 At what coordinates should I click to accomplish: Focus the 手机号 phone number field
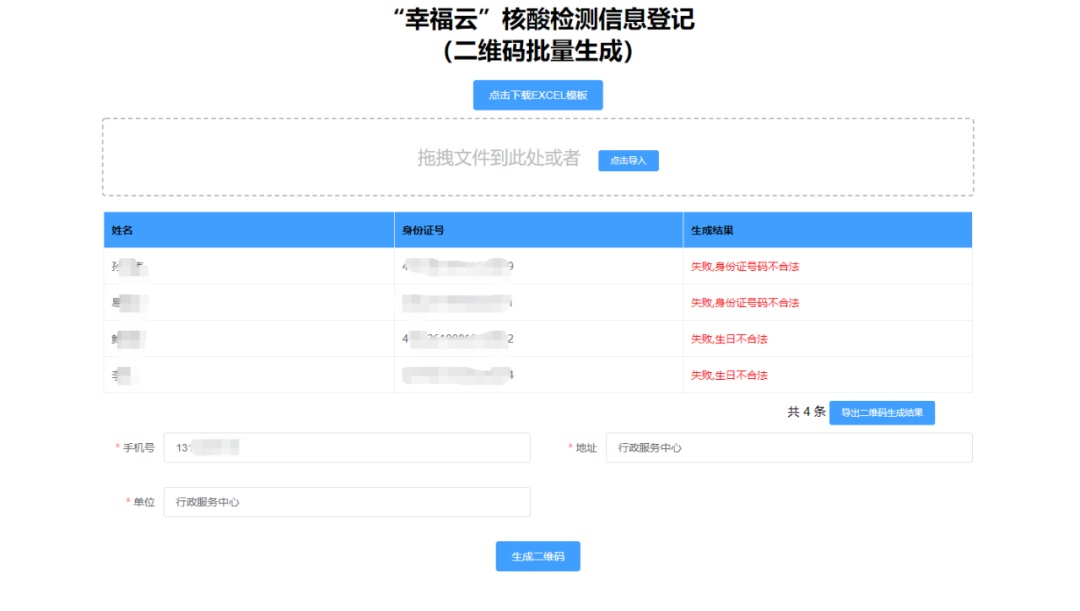coord(346,448)
